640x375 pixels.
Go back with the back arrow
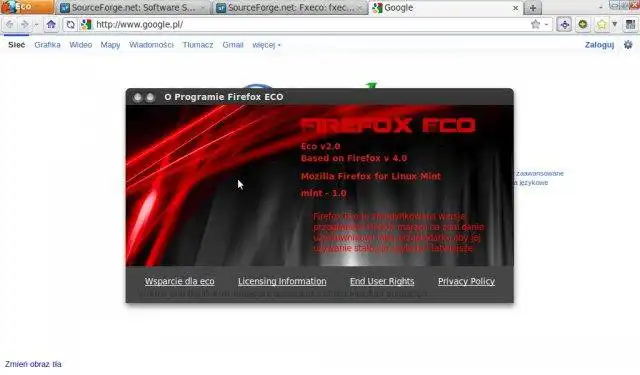click(10, 24)
